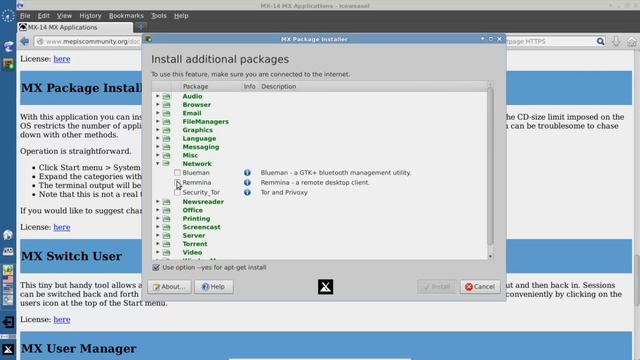The height and width of the screenshot is (360, 640).
Task: Expand the Browser category
Action: tap(158, 104)
